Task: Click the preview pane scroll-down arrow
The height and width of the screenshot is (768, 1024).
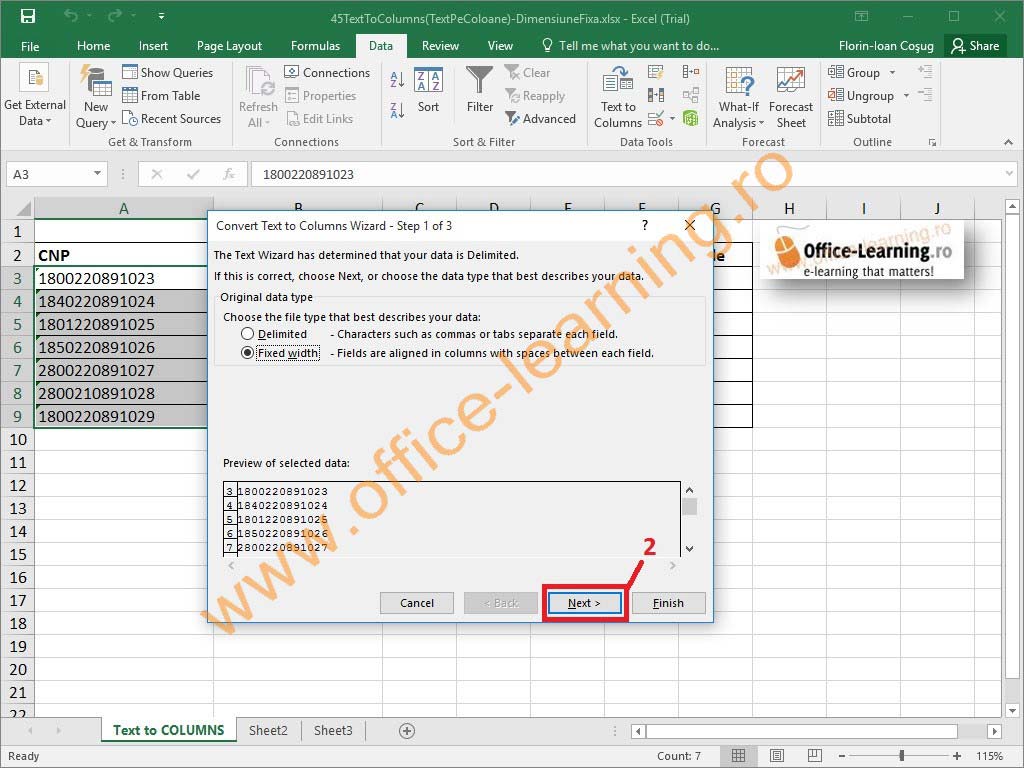Action: 689,549
